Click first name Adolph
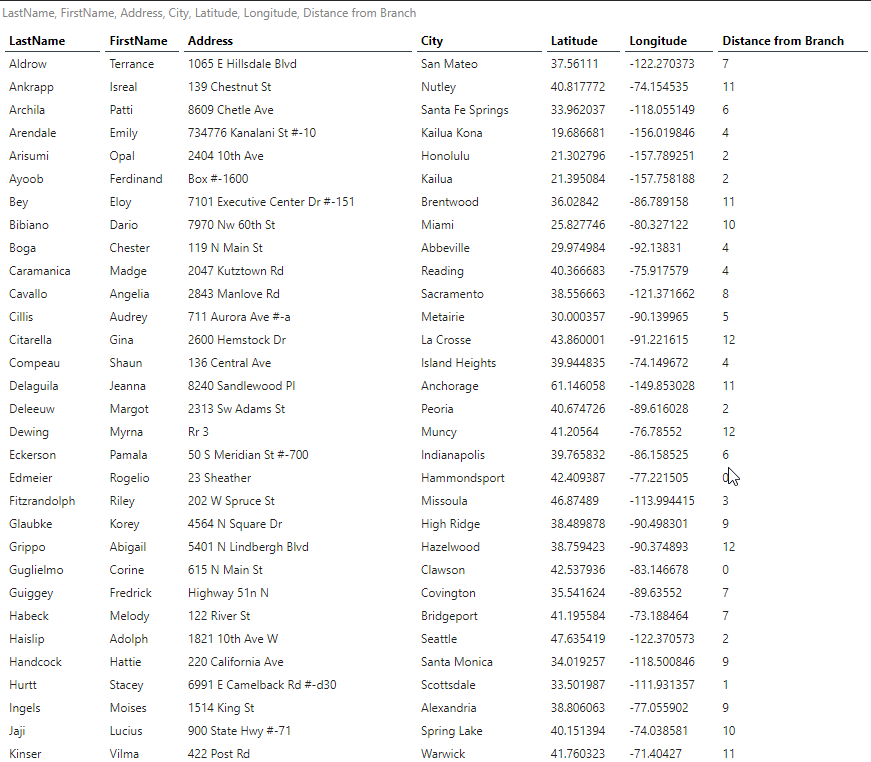This screenshot has width=871, height=762. point(129,639)
